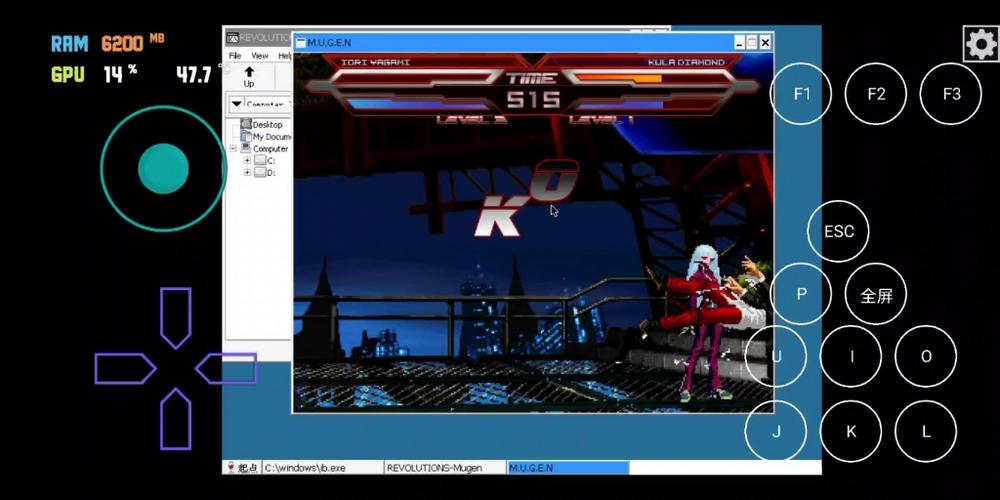Image resolution: width=1000 pixels, height=500 pixels.
Task: Tap the D-pad left arrow
Action: point(125,369)
